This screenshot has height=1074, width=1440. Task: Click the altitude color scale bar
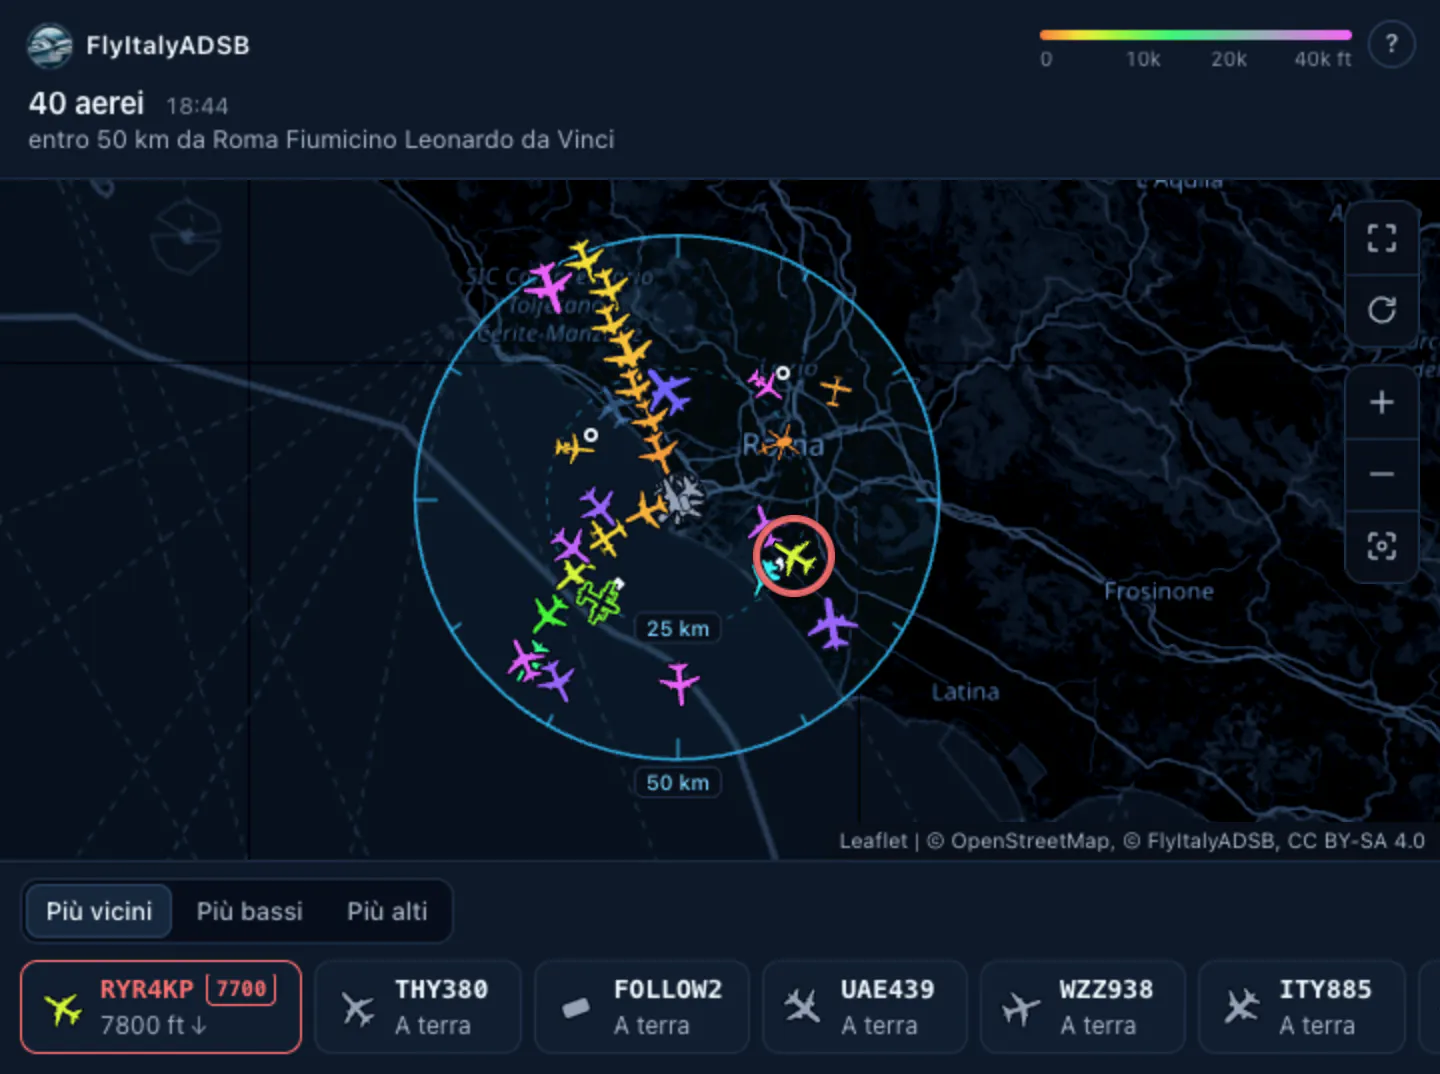[x=1196, y=35]
